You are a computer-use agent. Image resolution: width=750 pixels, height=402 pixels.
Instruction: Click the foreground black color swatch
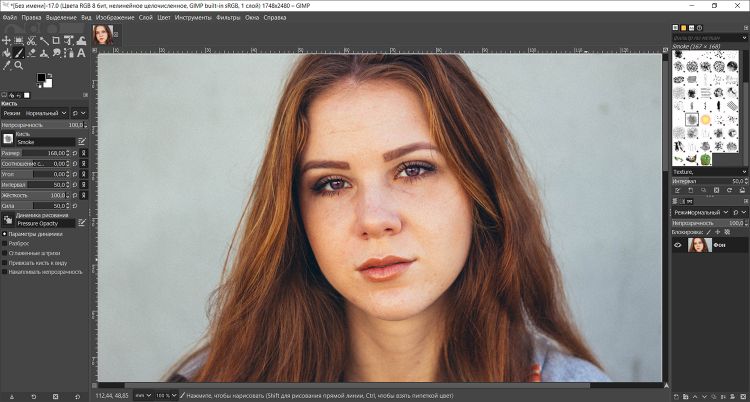[x=42, y=77]
